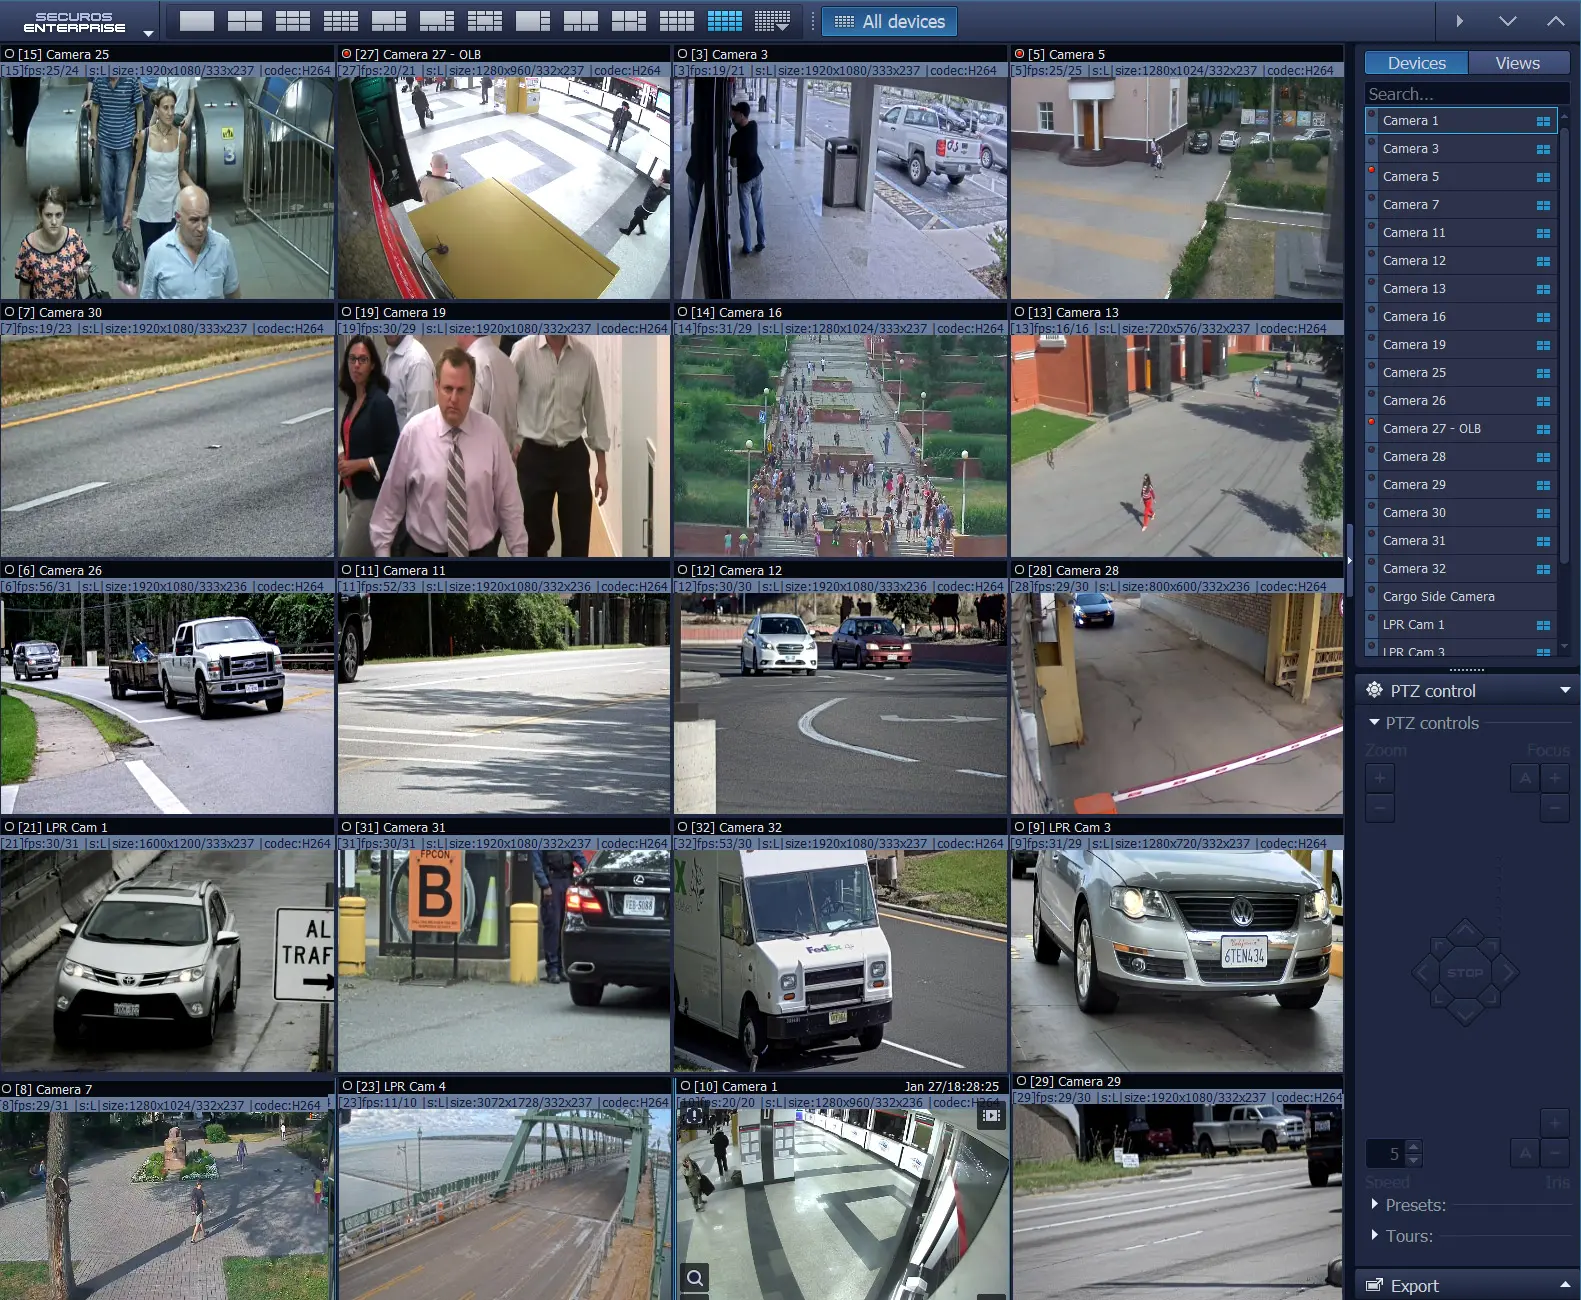The width and height of the screenshot is (1581, 1300).
Task: Click the All devices button
Action: [889, 22]
